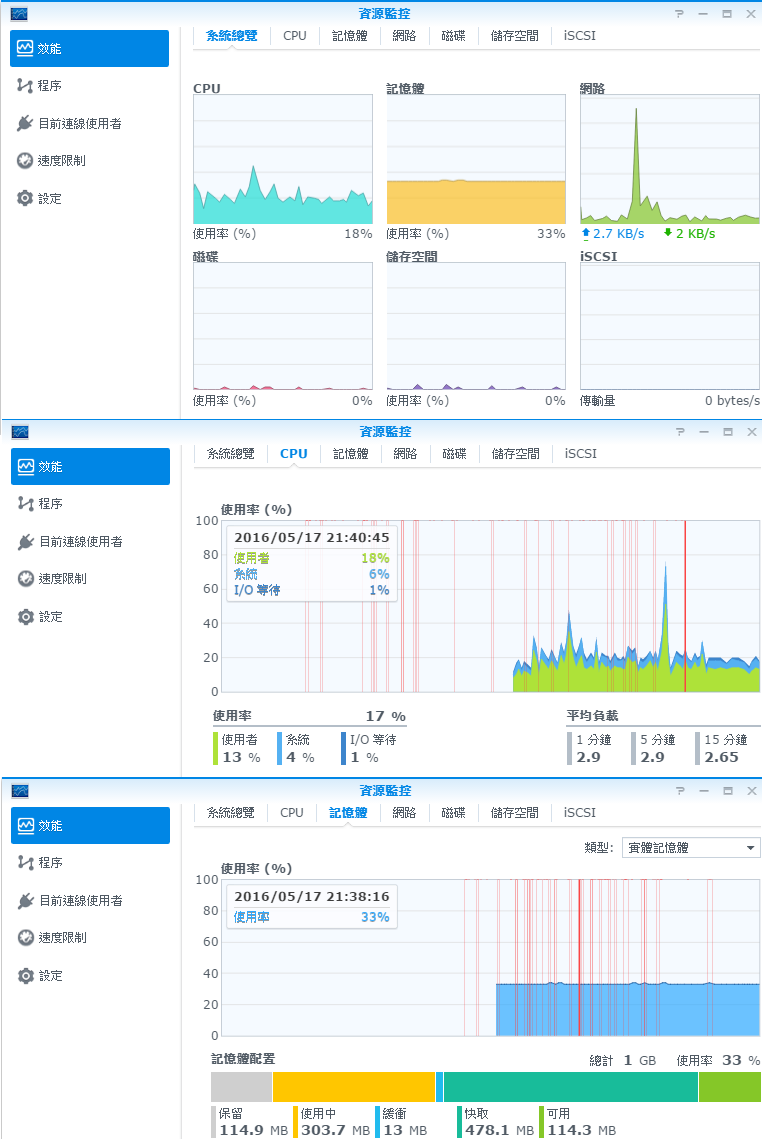Open 速度限制 gauge icon in overview window

click(x=25, y=161)
